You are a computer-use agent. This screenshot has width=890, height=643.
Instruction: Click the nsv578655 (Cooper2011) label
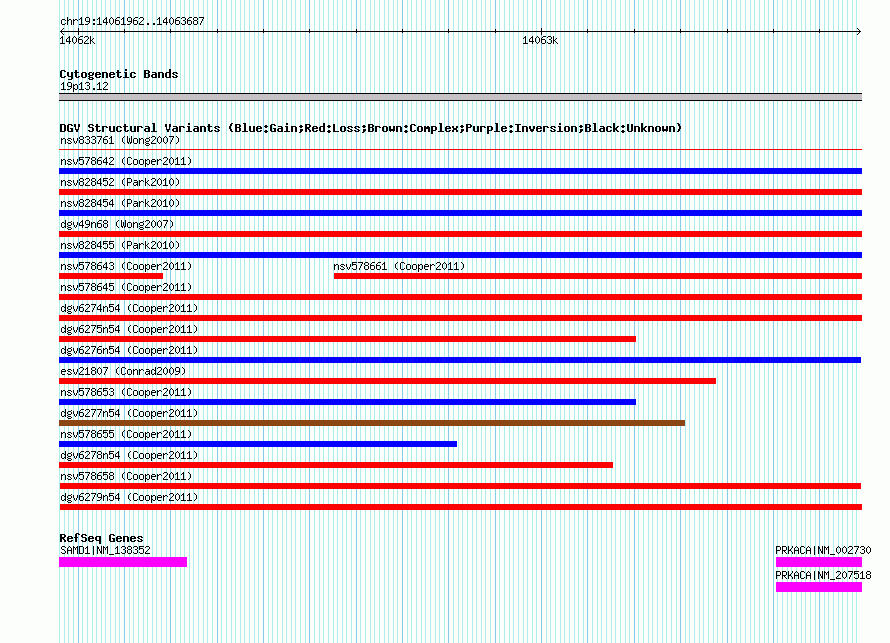point(126,434)
